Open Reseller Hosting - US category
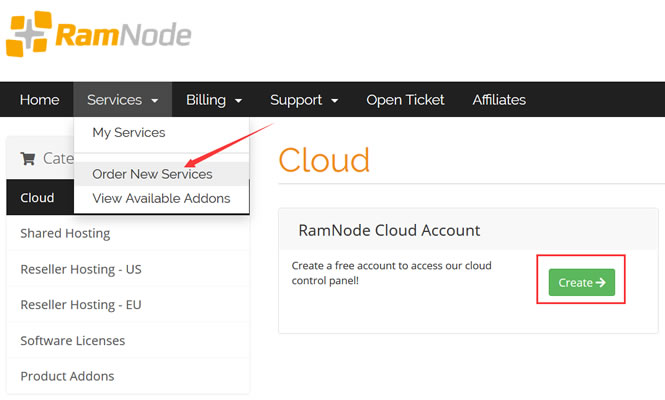The width and height of the screenshot is (665, 400). click(x=128, y=269)
